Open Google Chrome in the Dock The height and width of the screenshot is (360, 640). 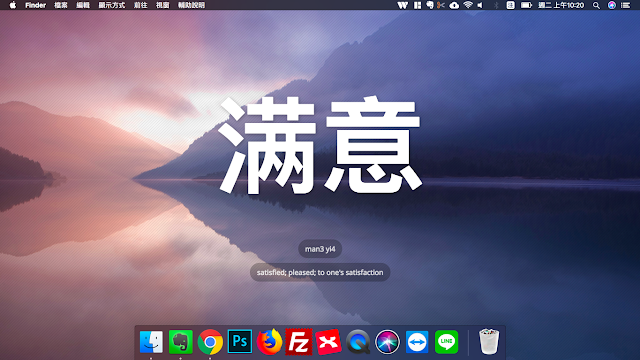pos(210,342)
